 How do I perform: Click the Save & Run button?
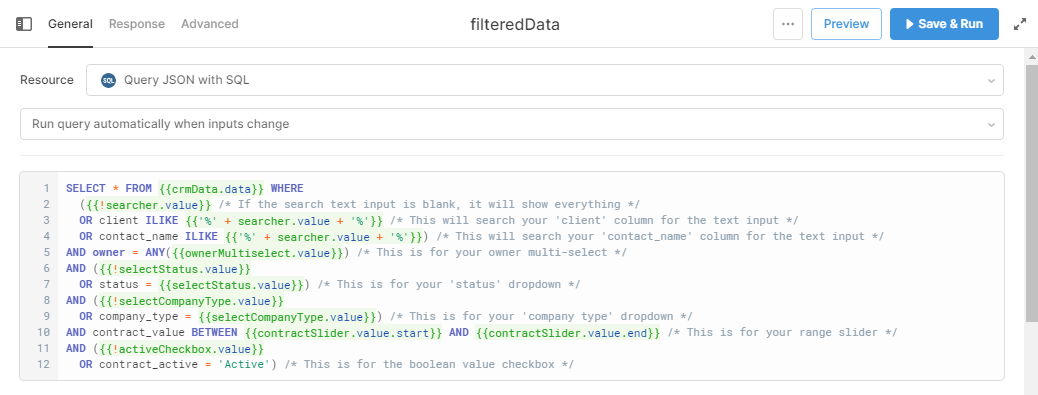click(x=944, y=24)
